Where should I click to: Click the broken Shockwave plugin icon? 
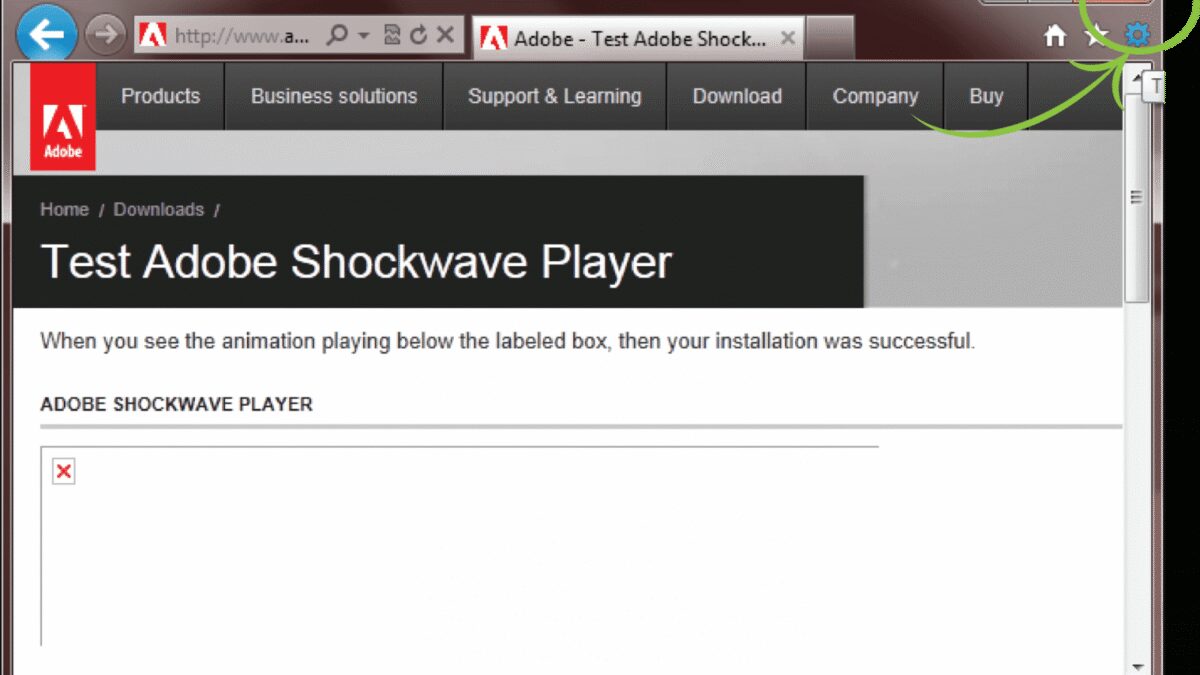(x=63, y=471)
